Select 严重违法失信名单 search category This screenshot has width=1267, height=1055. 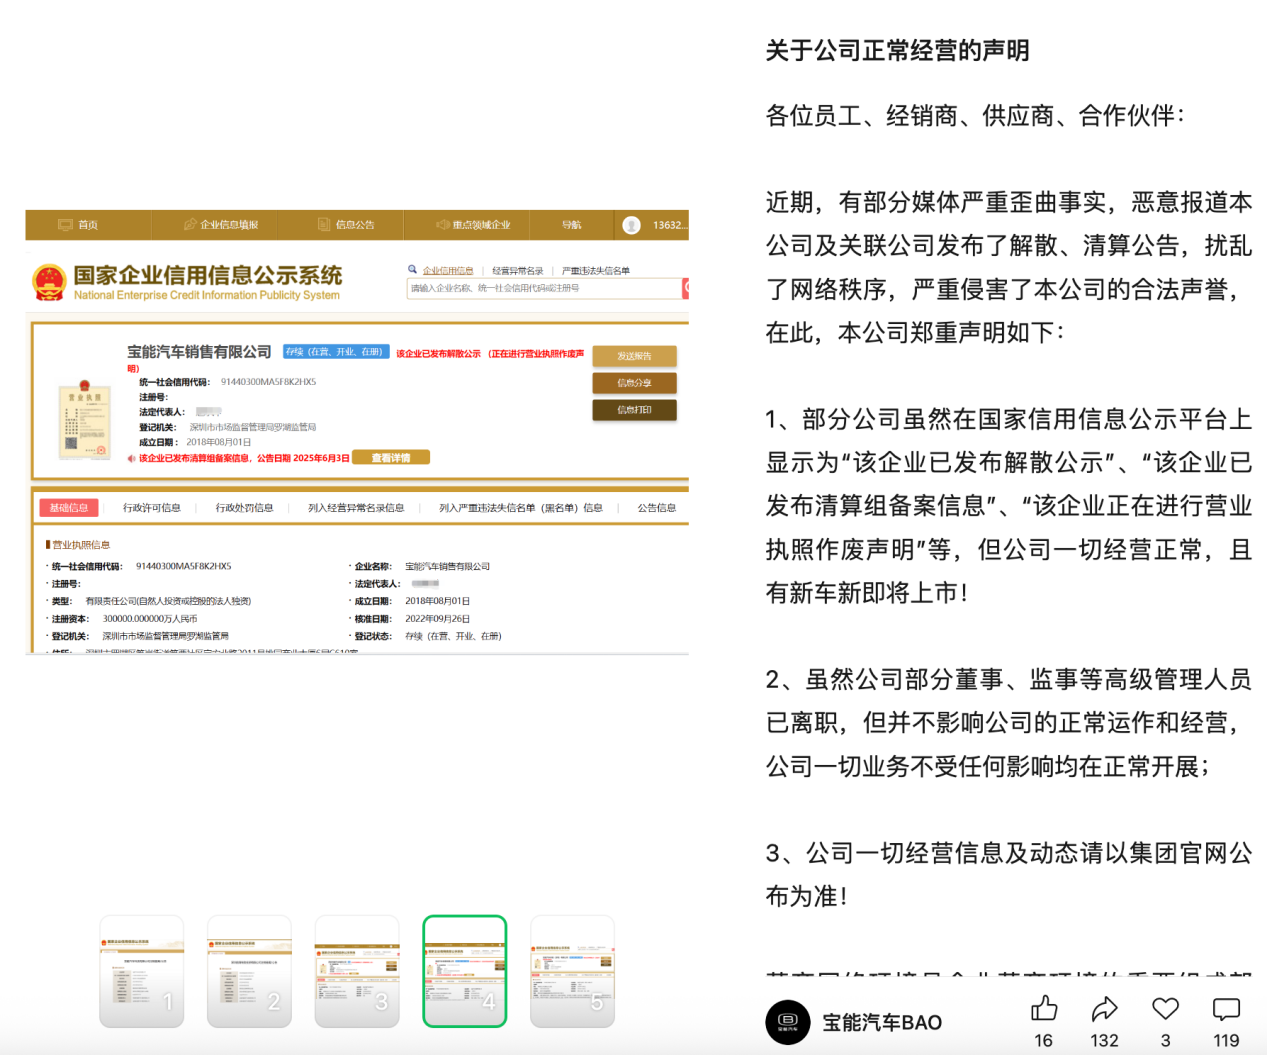coord(596,271)
